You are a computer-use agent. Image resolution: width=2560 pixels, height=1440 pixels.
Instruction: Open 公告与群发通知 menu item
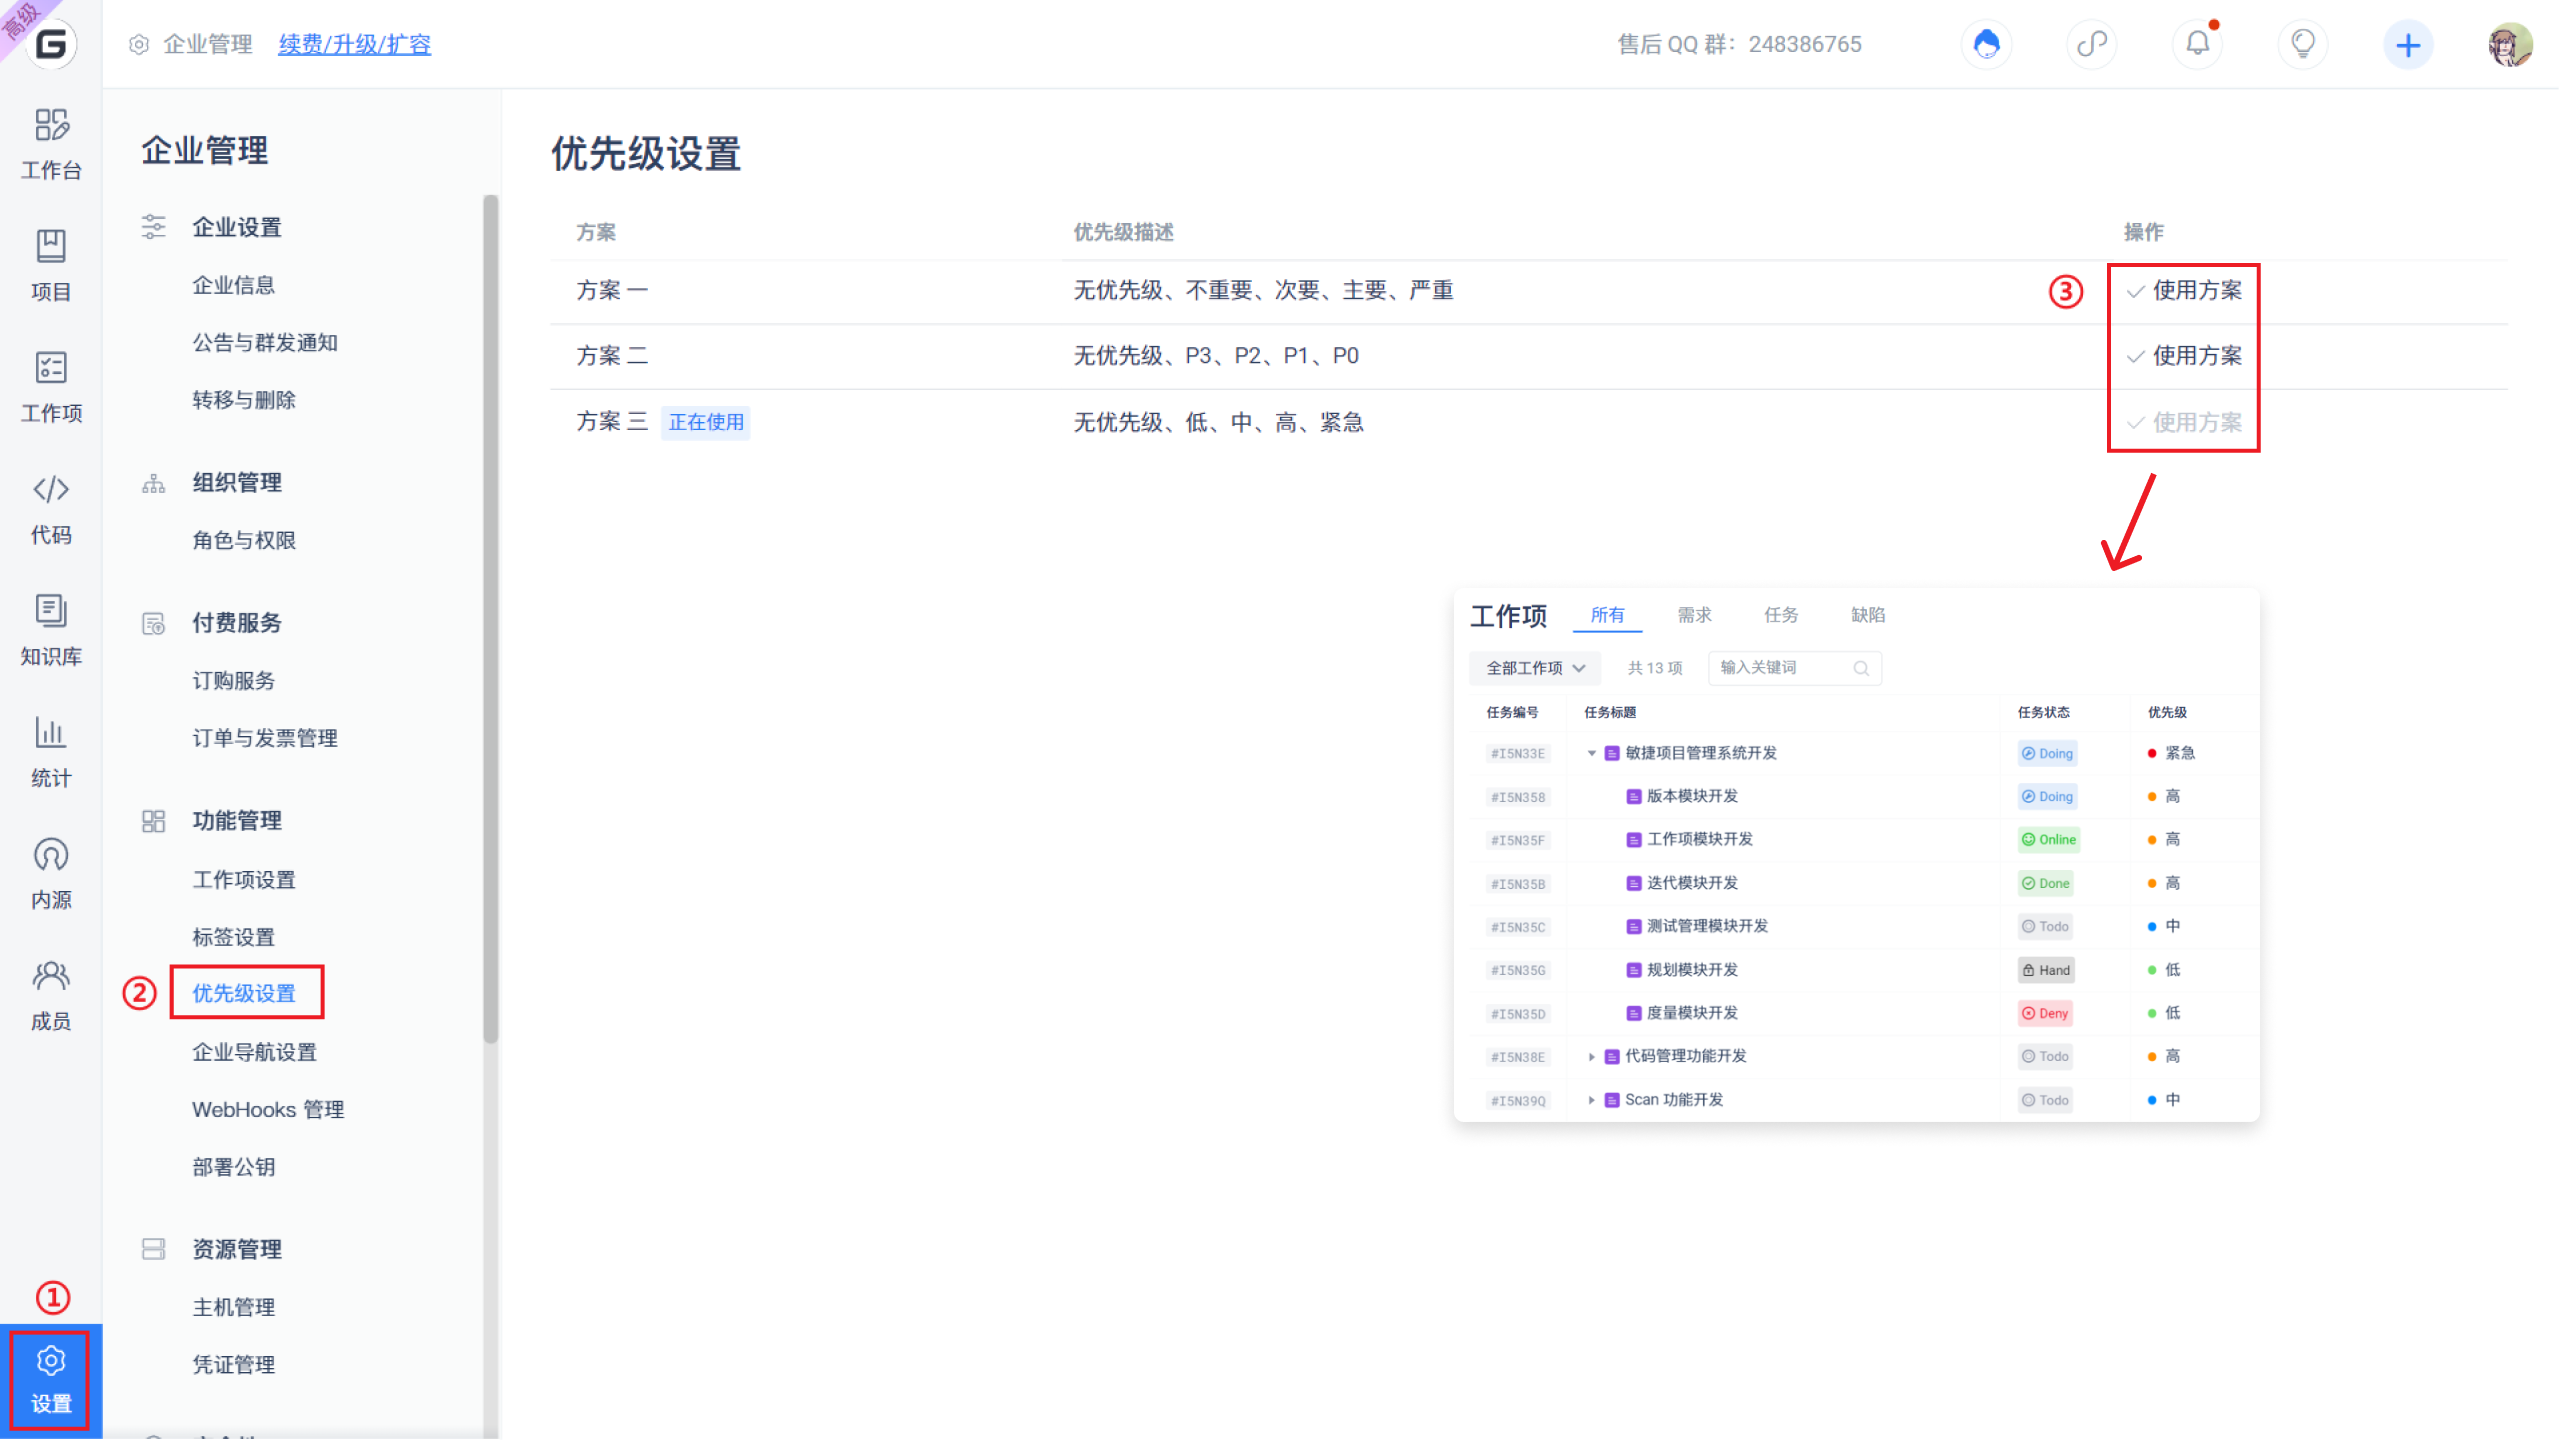pyautogui.click(x=265, y=343)
